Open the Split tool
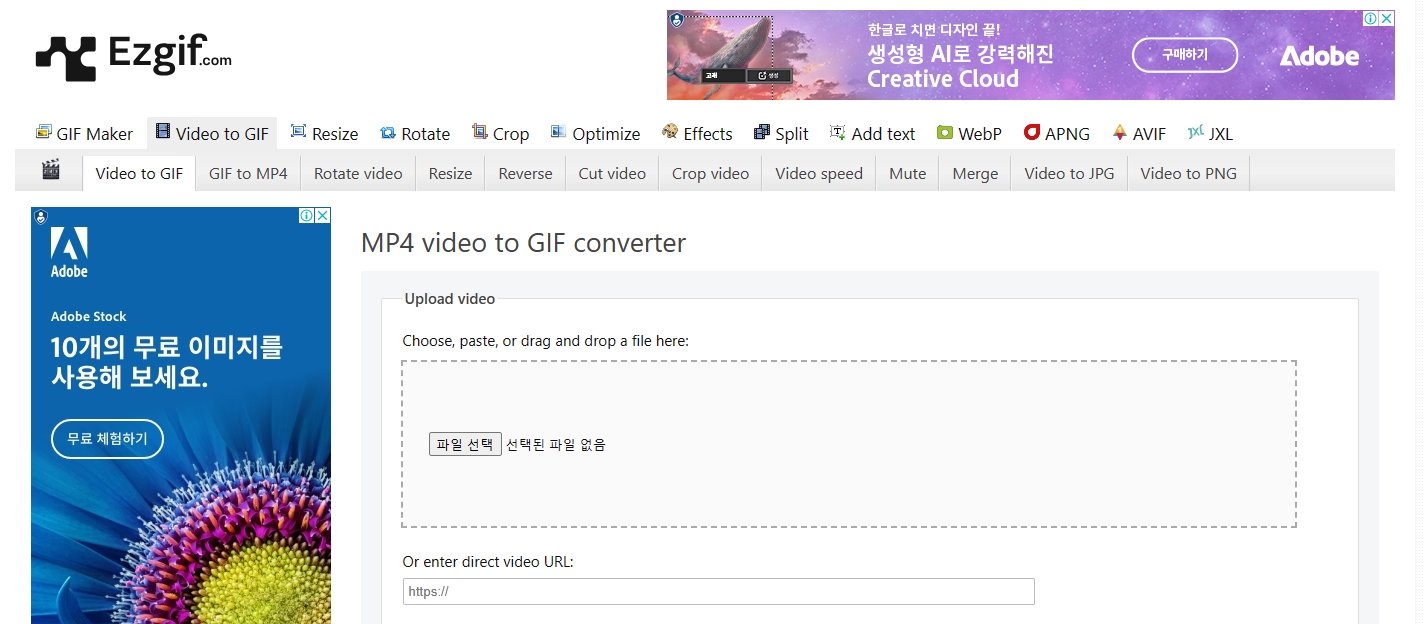This screenshot has height=624, width=1424. coord(781,133)
